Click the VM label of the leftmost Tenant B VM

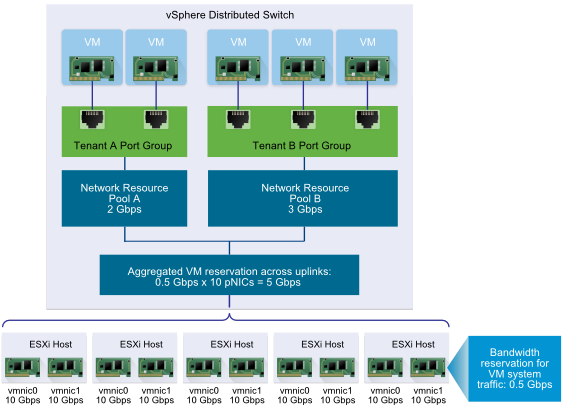tap(238, 42)
